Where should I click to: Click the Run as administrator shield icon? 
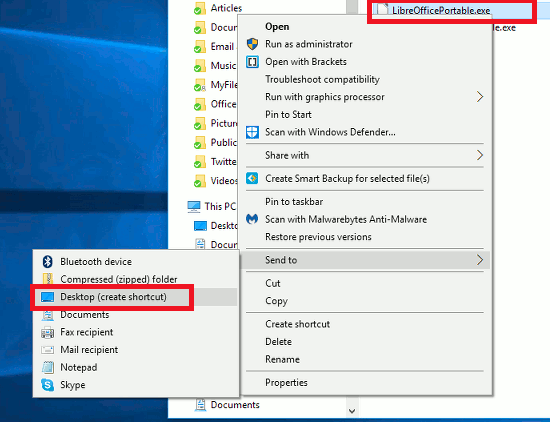[x=252, y=44]
